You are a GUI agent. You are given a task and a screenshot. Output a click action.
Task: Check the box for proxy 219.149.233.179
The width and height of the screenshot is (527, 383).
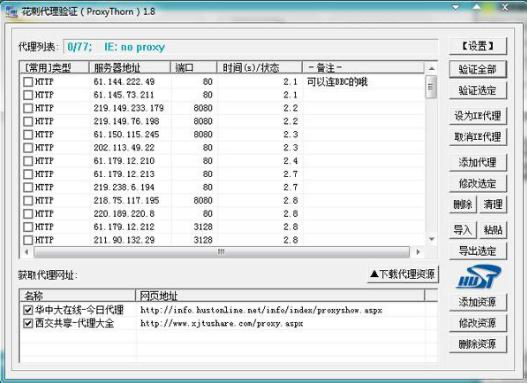(x=28, y=108)
